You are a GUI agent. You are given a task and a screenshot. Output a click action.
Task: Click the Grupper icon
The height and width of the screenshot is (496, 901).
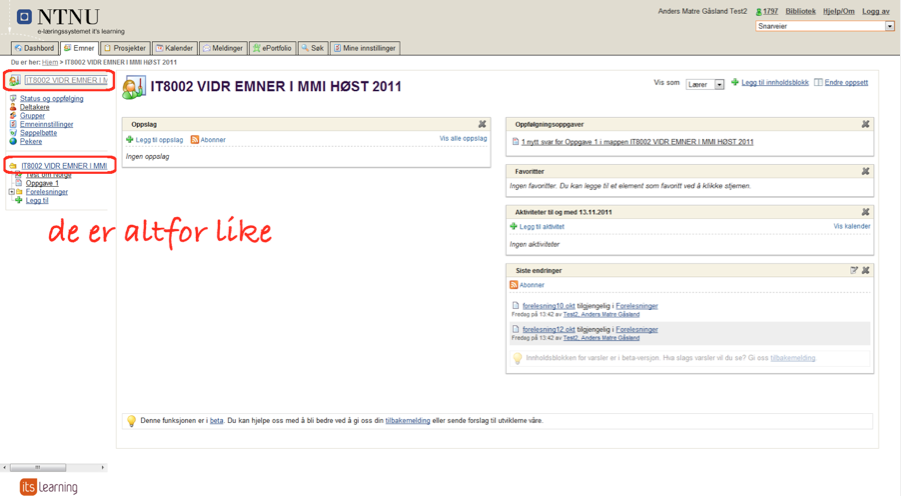(x=13, y=116)
